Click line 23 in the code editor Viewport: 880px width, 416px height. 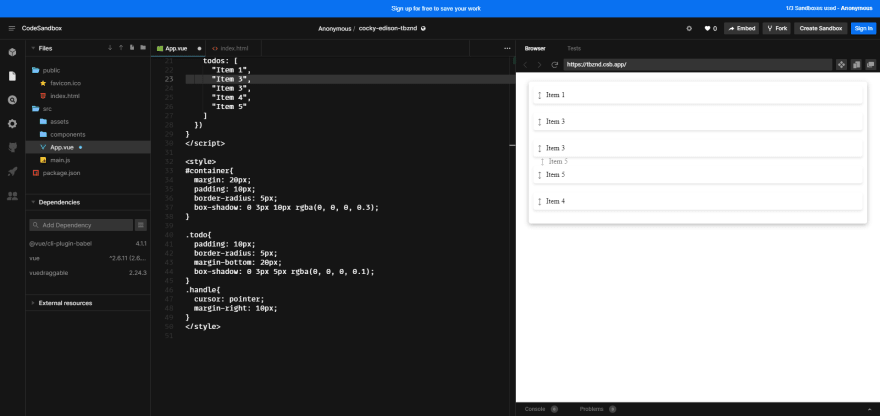pyautogui.click(x=350, y=79)
